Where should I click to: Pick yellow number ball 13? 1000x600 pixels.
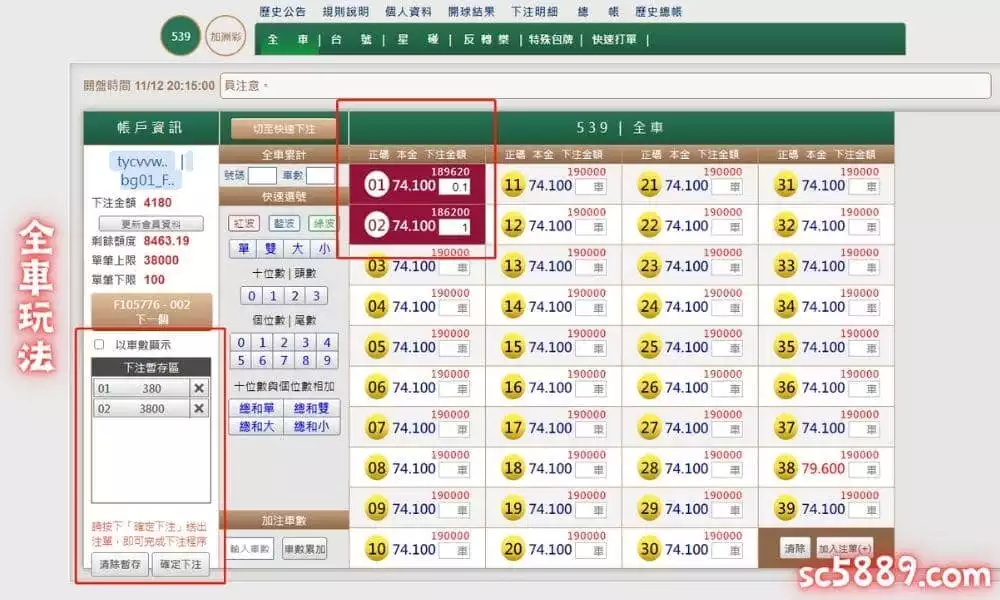pos(513,266)
